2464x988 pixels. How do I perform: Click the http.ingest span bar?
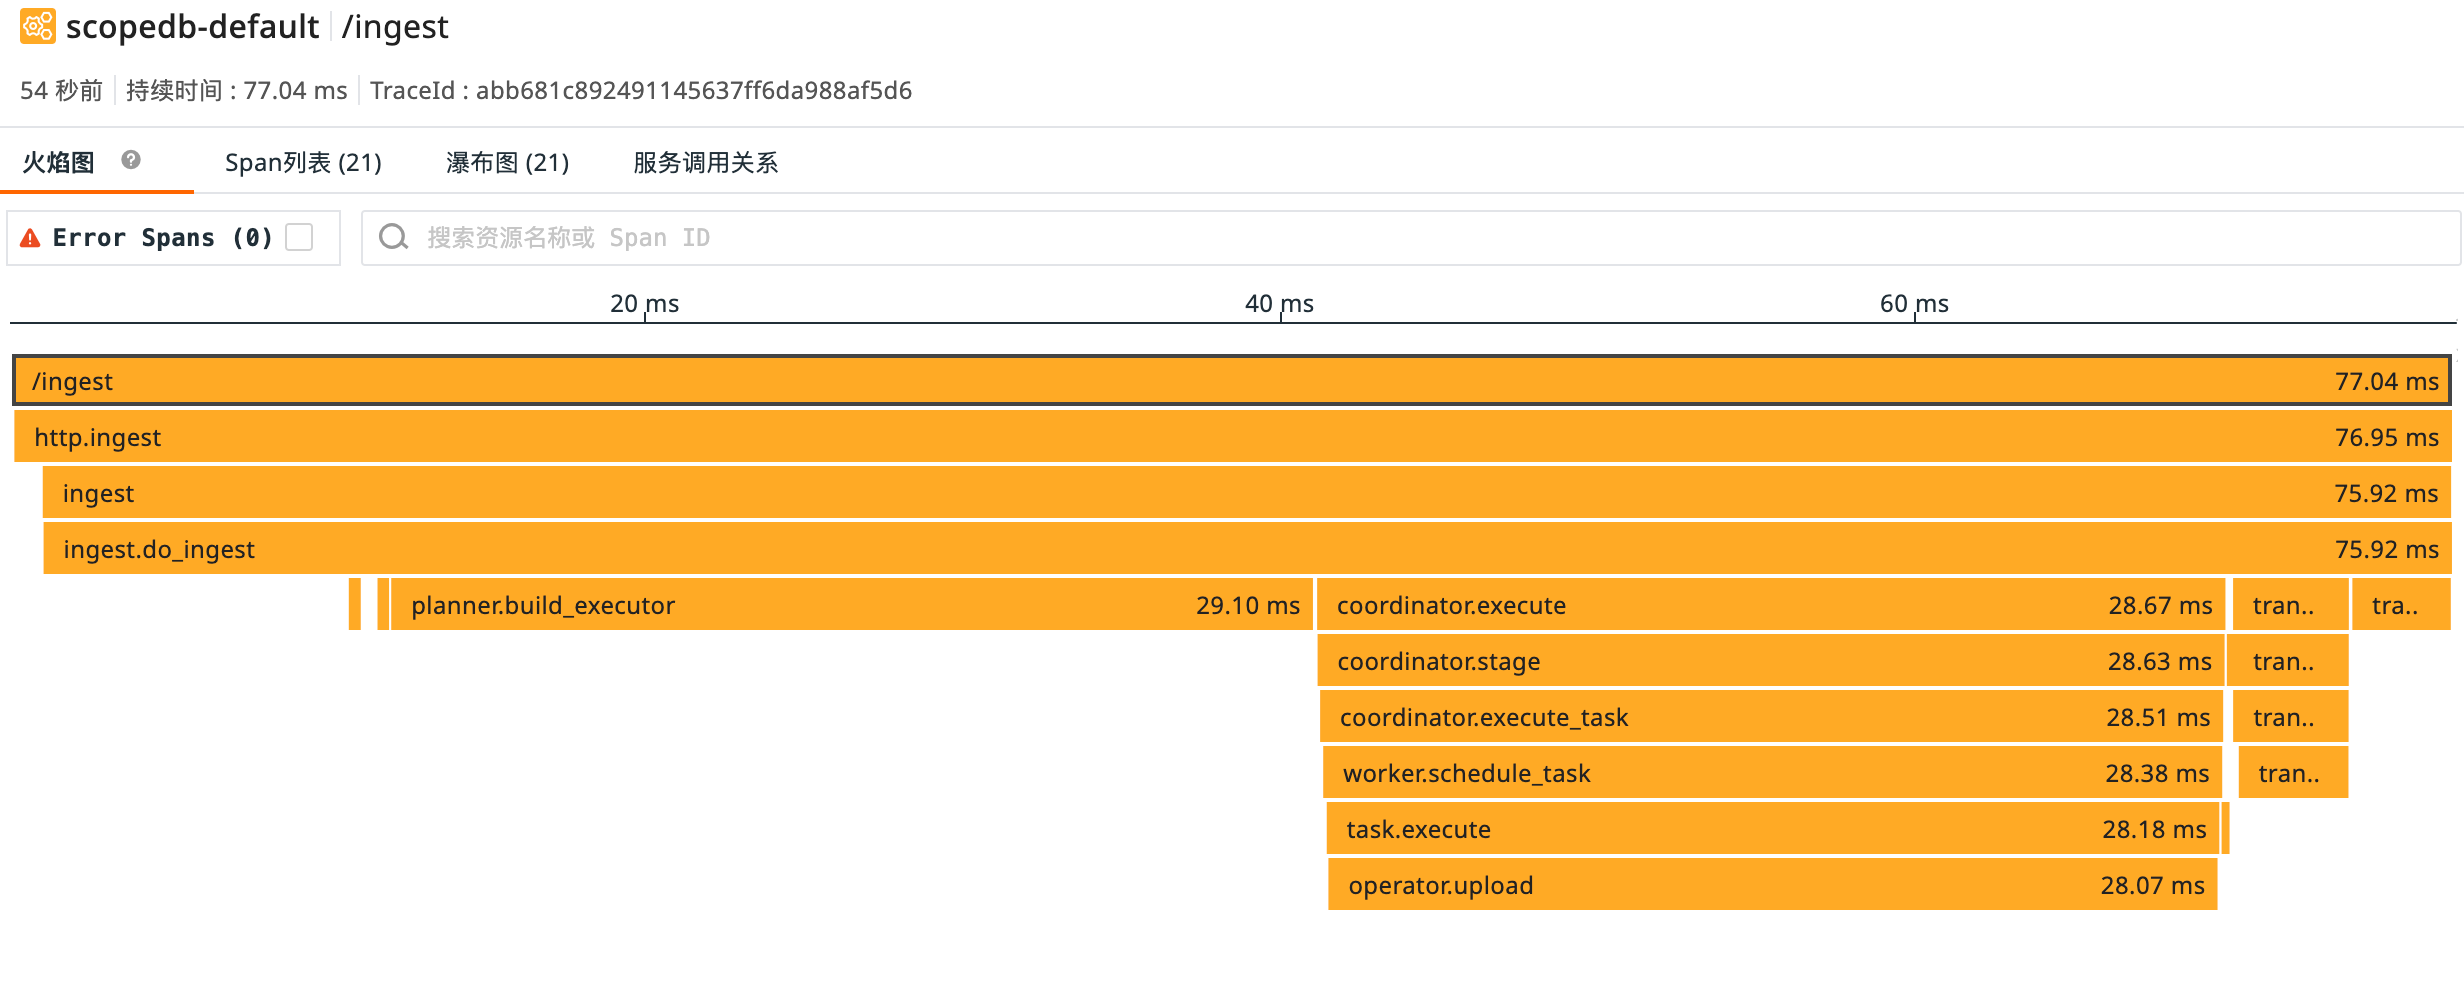tap(1230, 437)
